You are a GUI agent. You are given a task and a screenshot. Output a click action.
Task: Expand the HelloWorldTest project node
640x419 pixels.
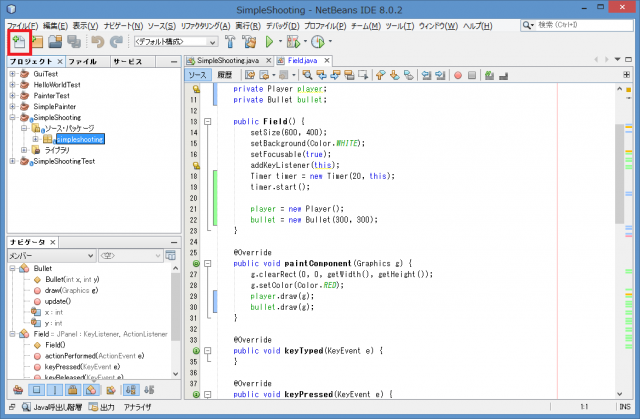click(x=12, y=85)
